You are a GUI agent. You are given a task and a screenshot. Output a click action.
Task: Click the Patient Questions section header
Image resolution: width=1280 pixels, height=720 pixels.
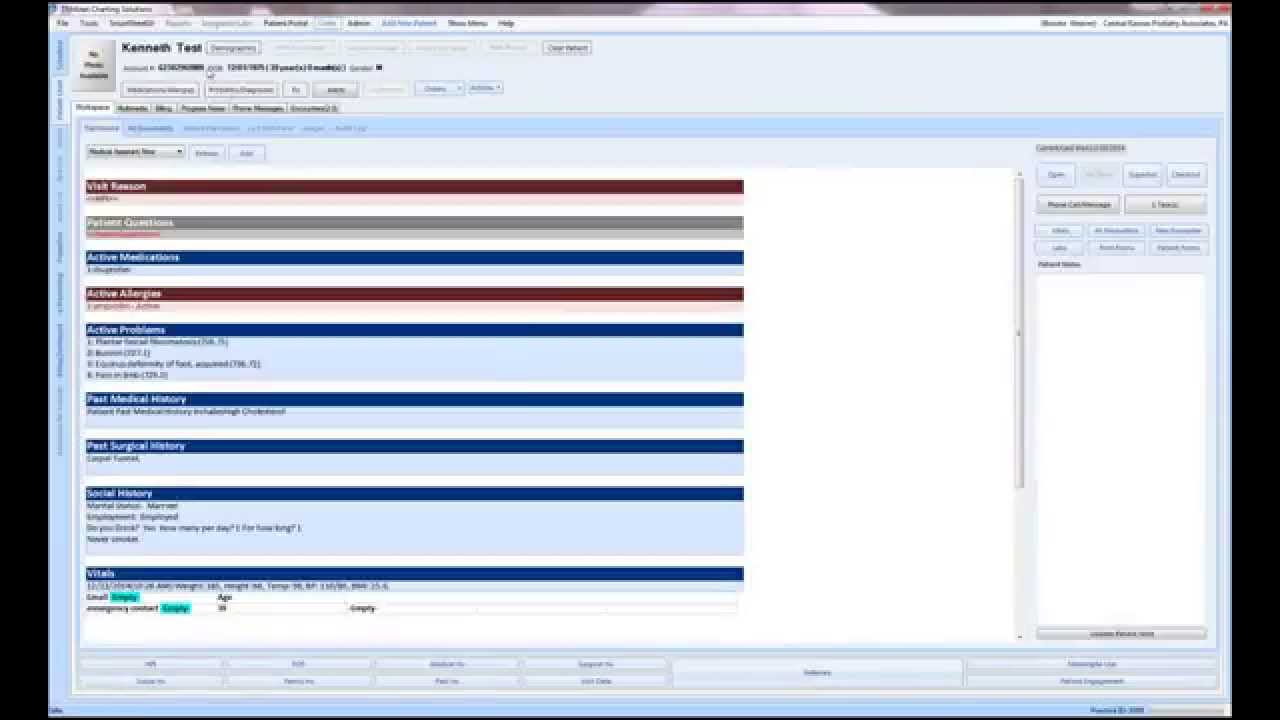pos(414,222)
